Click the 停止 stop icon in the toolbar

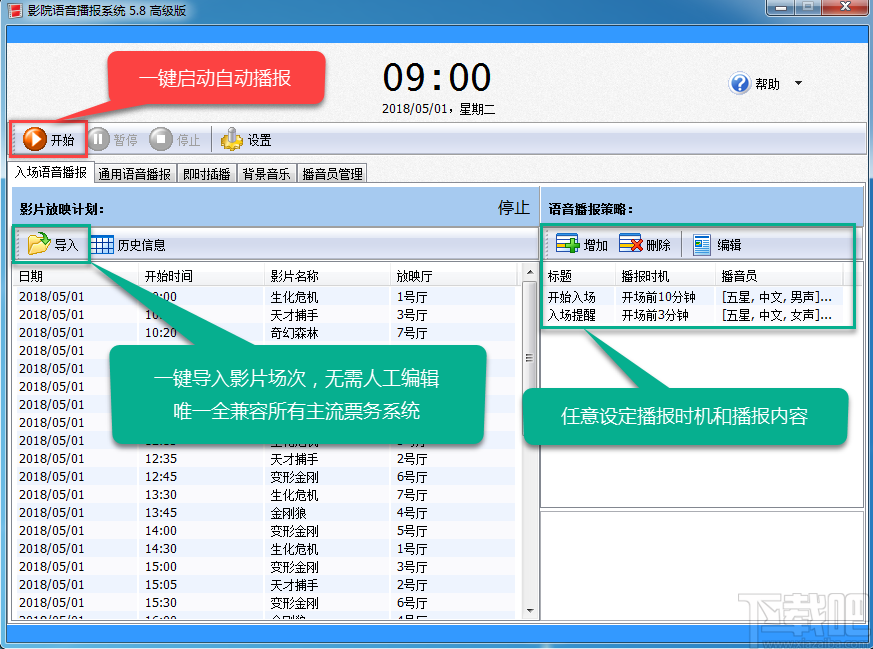tap(160, 140)
